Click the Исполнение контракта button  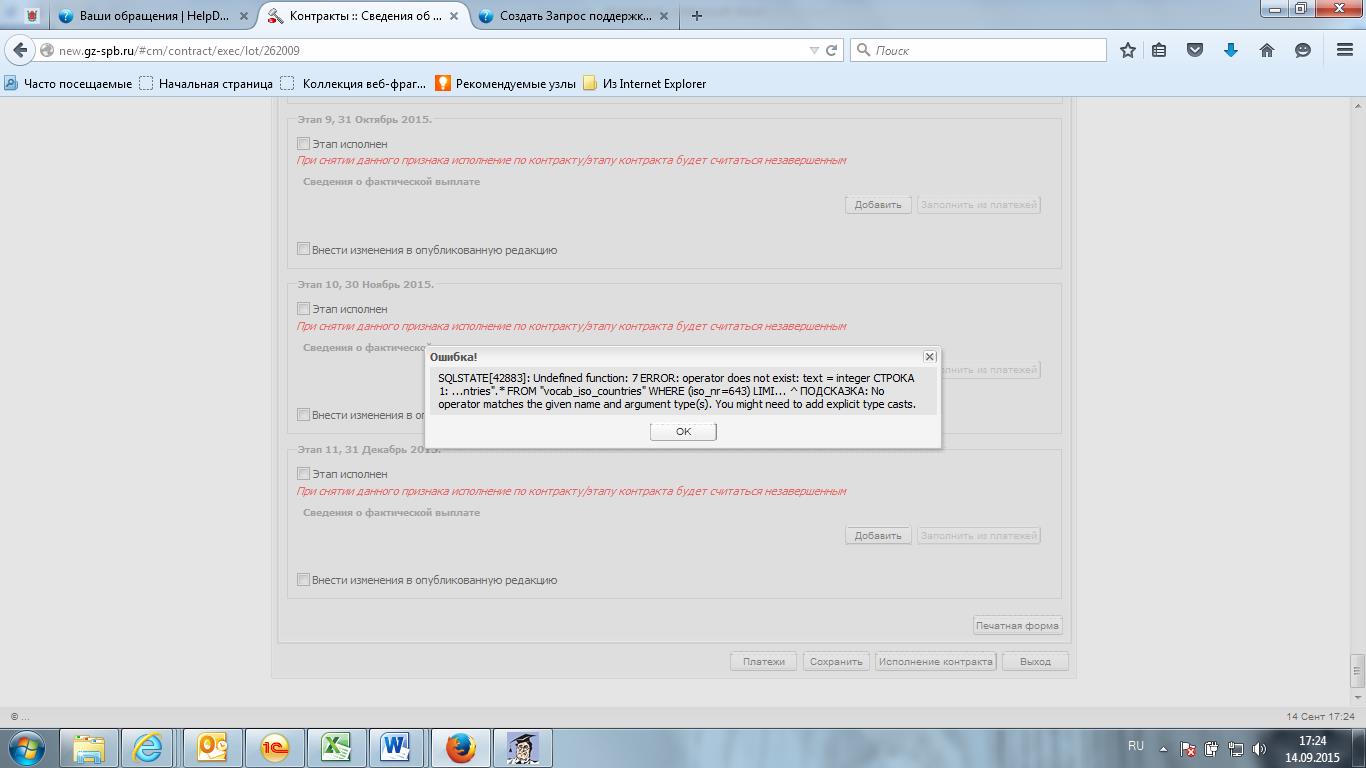[x=936, y=662]
